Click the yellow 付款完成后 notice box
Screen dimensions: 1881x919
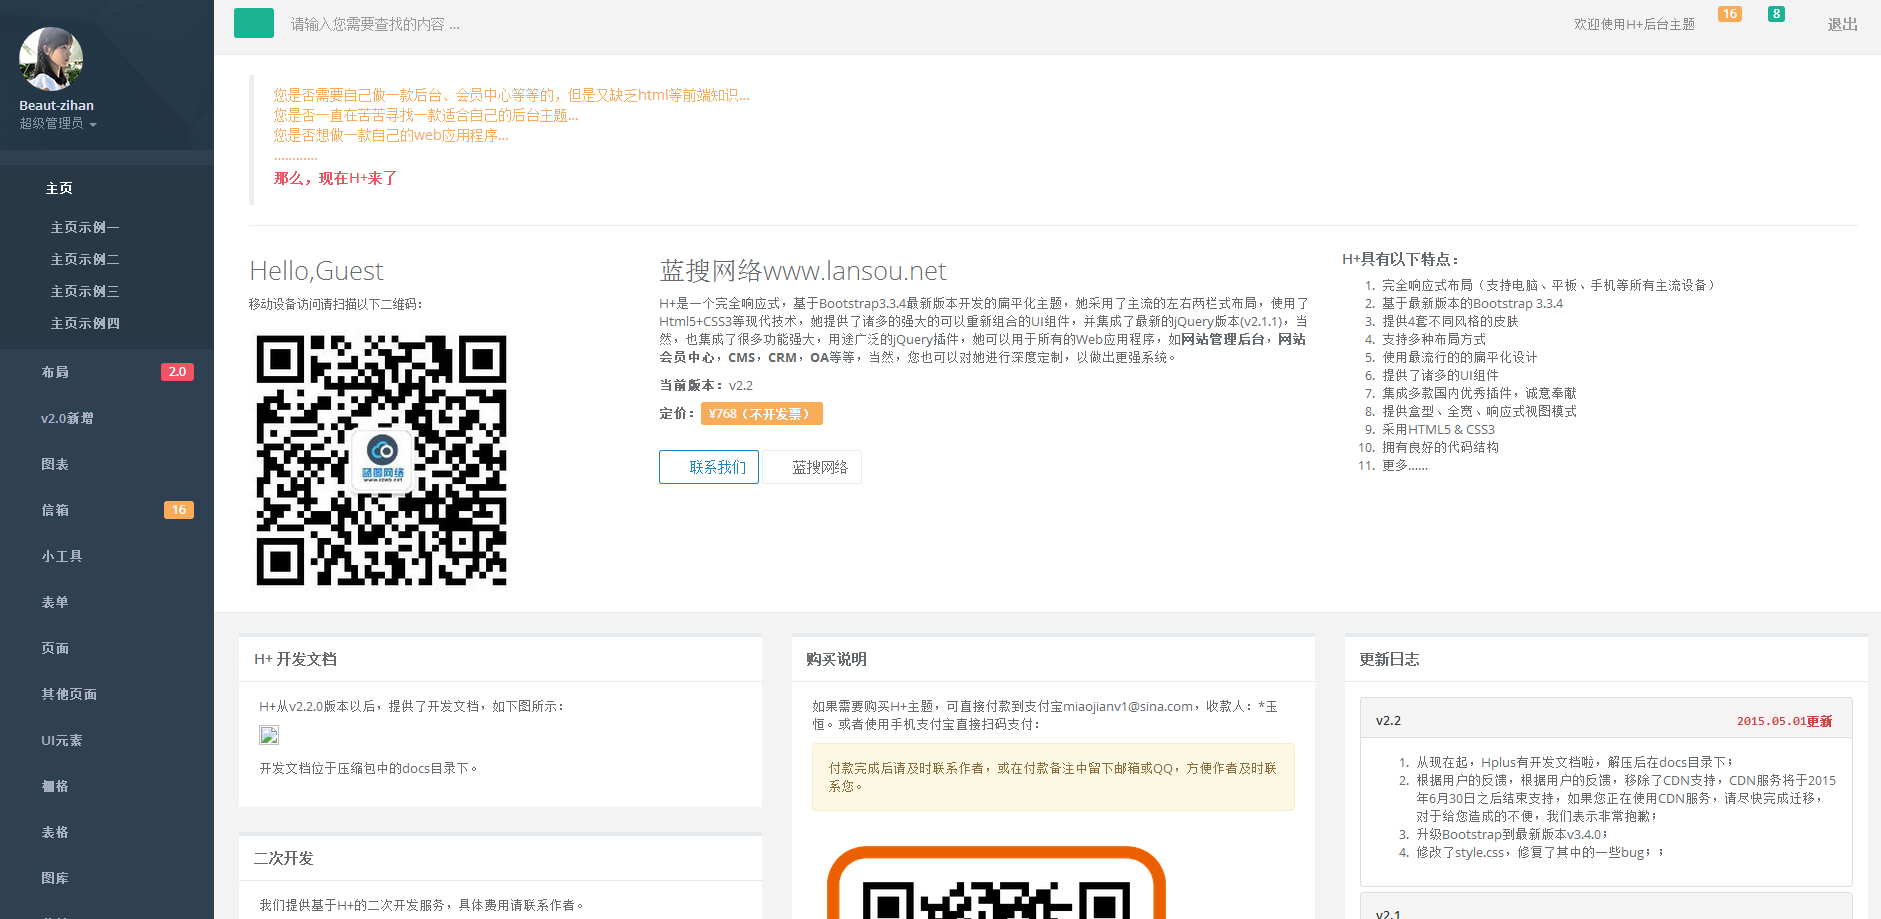tap(1053, 777)
